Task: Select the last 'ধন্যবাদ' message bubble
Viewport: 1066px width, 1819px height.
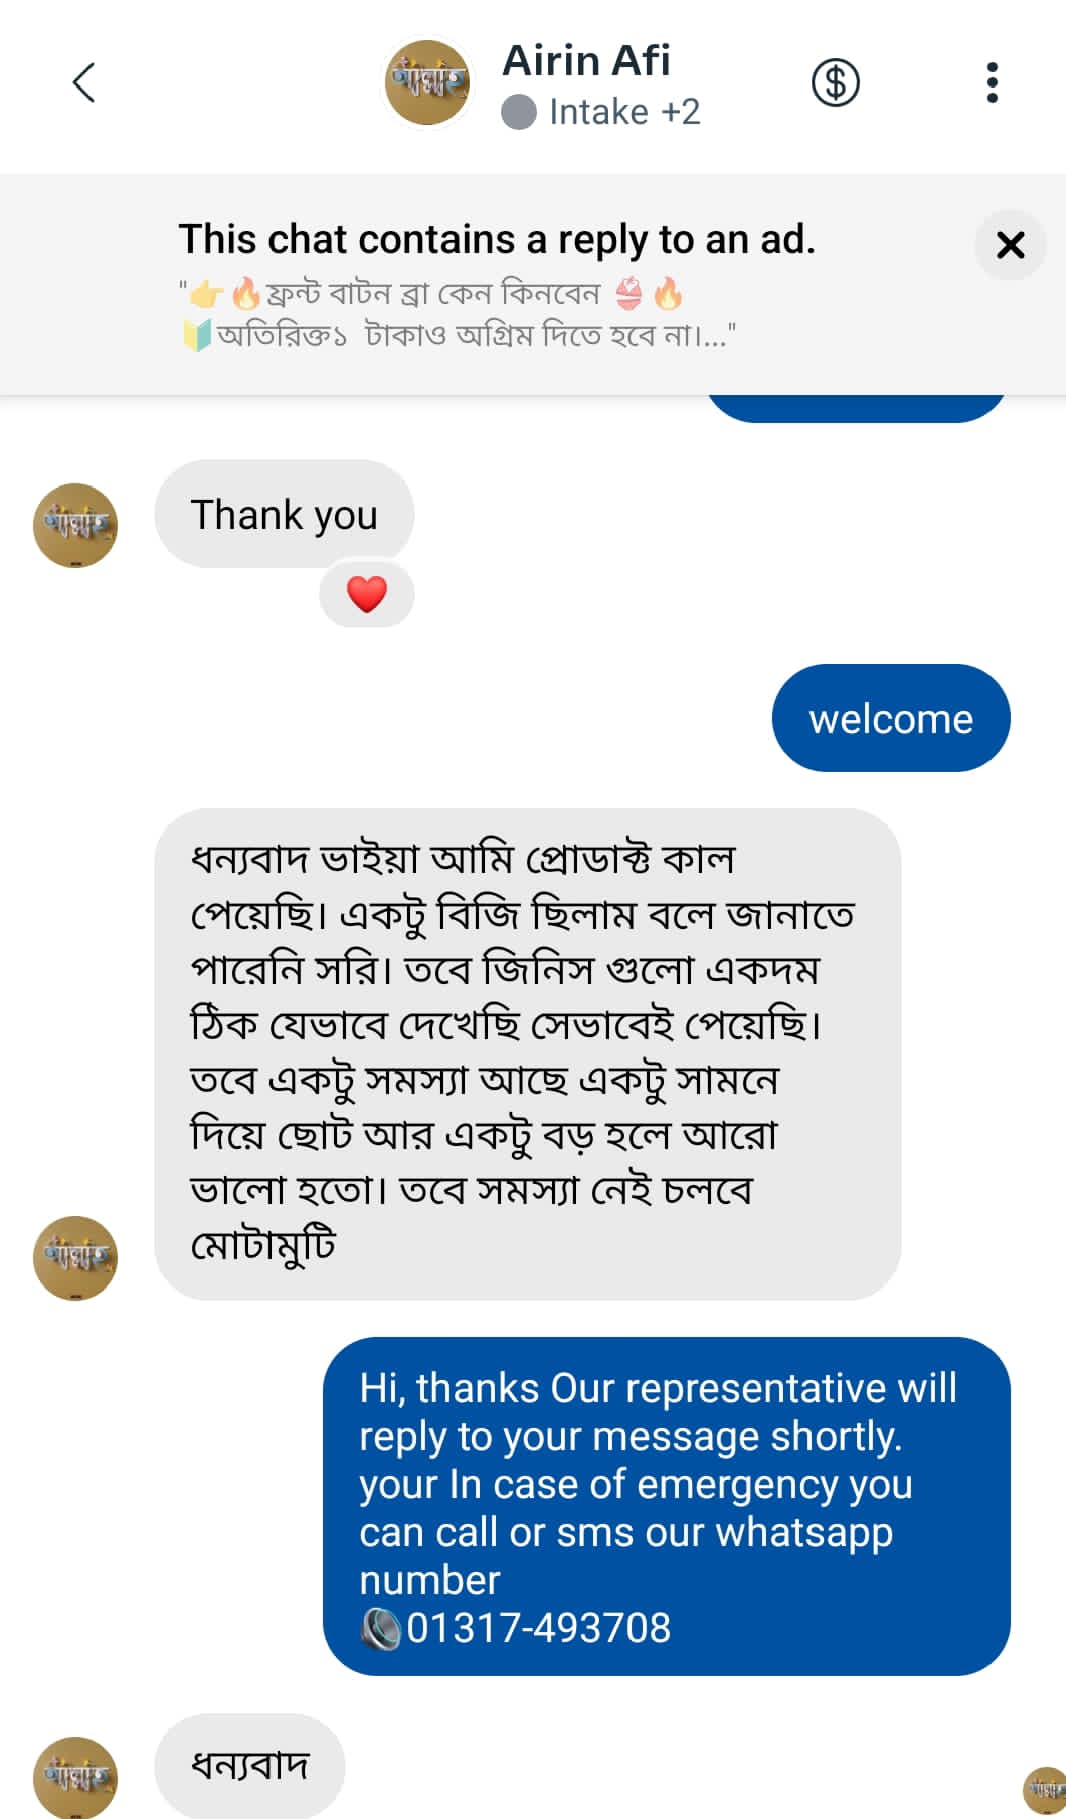Action: tap(249, 1765)
